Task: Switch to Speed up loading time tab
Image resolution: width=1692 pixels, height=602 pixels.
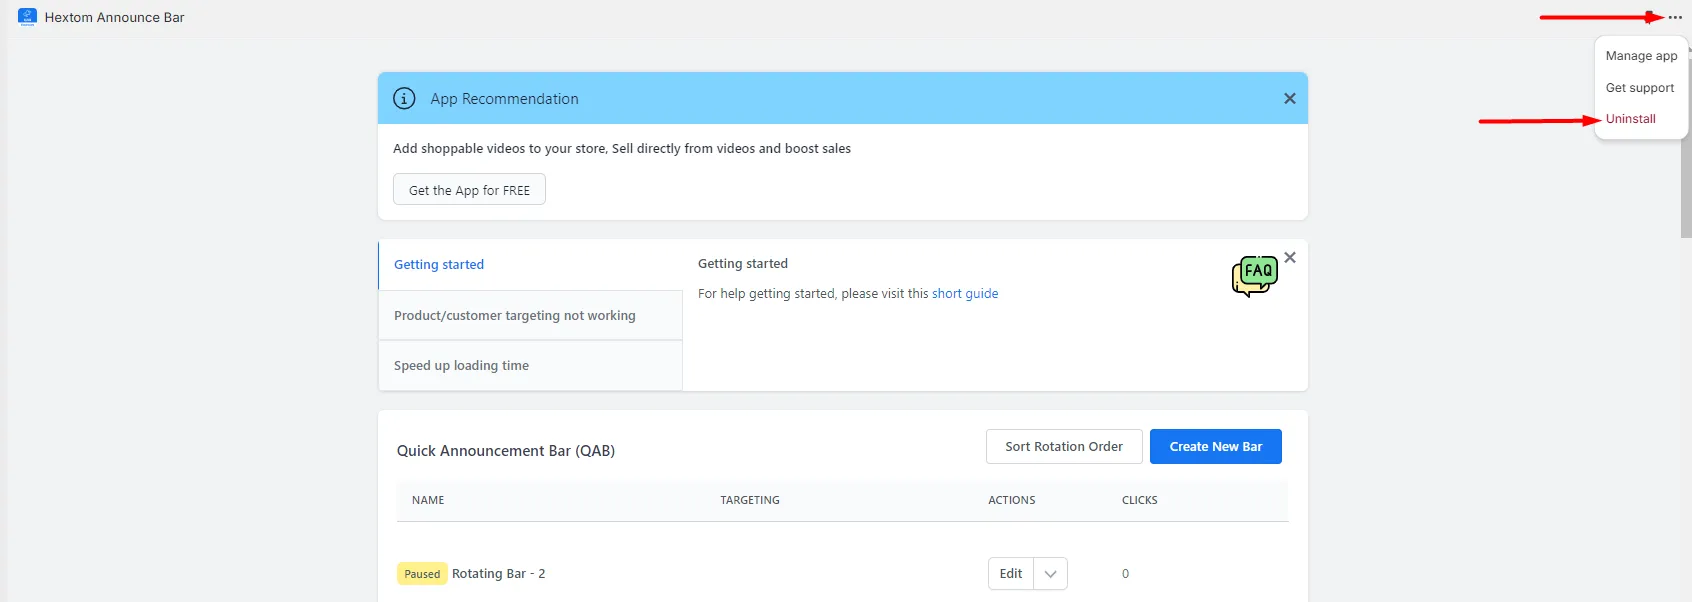Action: tap(530, 366)
